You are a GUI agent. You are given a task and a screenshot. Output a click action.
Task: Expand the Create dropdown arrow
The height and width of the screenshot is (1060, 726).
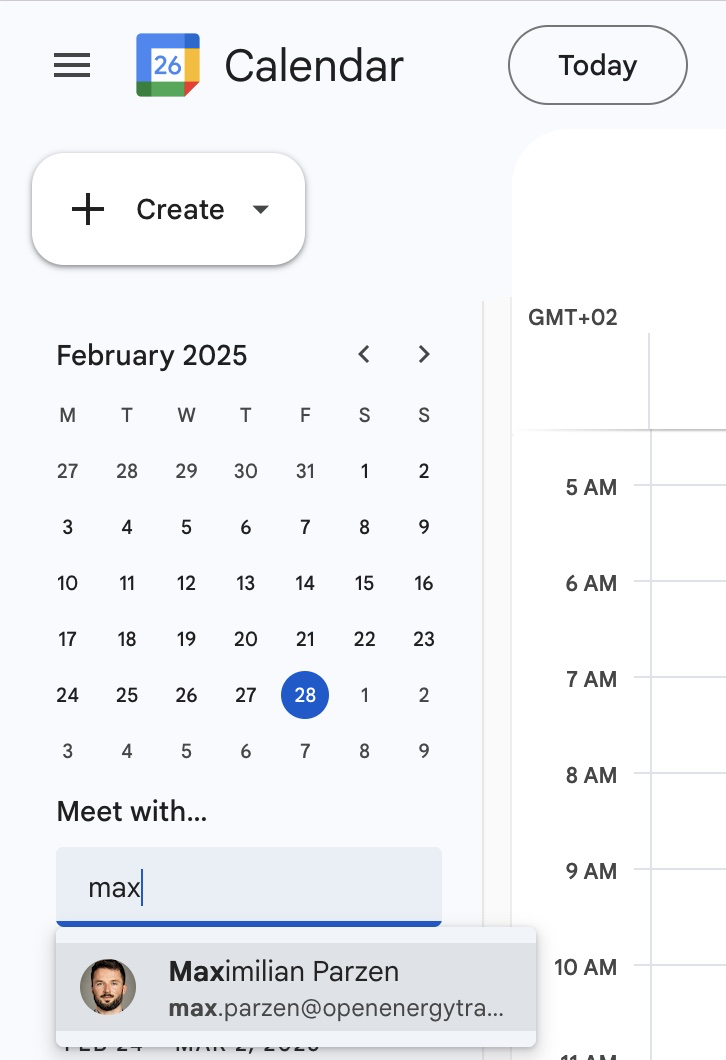click(261, 210)
